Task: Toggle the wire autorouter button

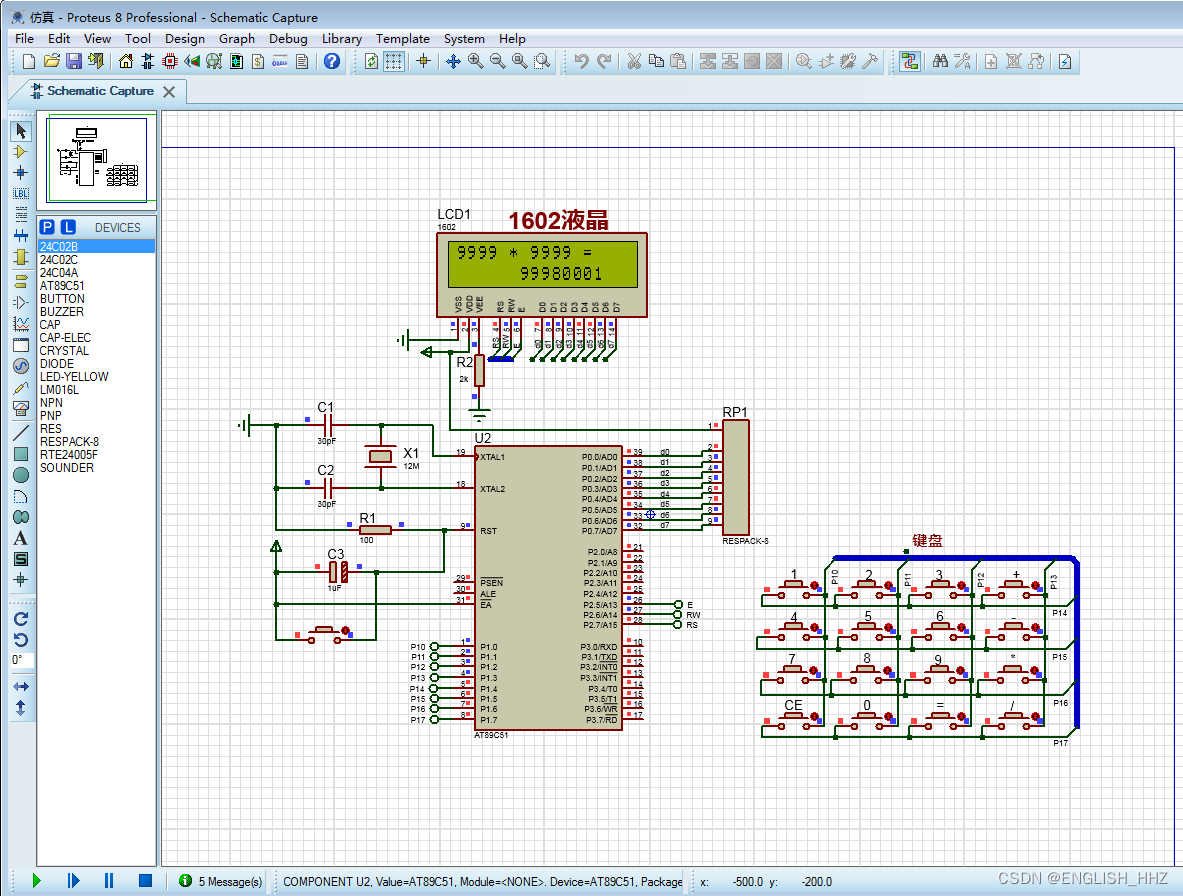Action: tap(909, 62)
